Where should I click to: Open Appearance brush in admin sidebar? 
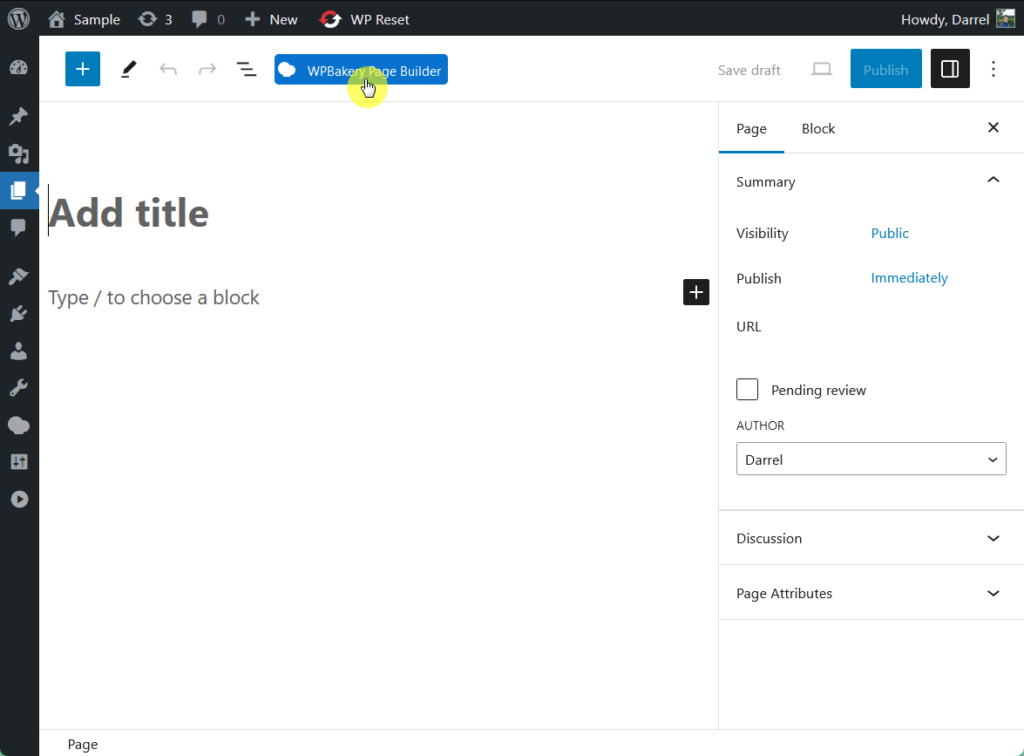pos(19,276)
